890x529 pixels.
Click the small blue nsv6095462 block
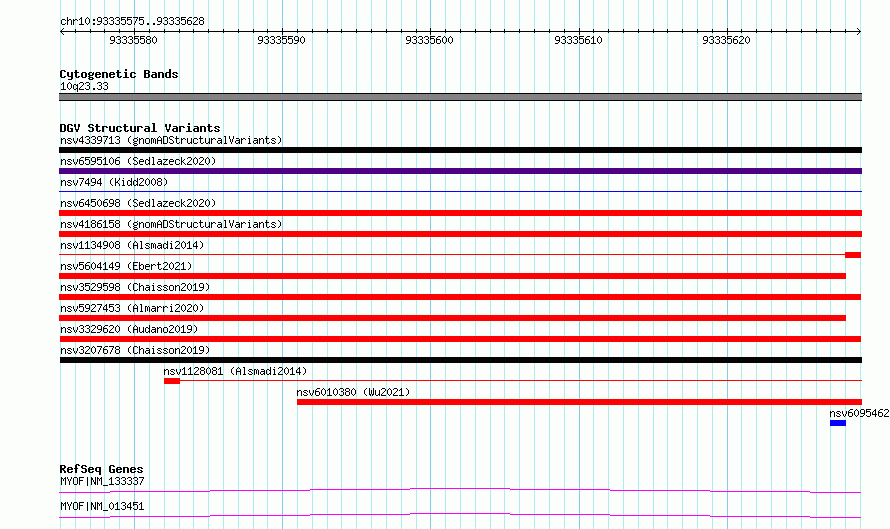(x=838, y=423)
